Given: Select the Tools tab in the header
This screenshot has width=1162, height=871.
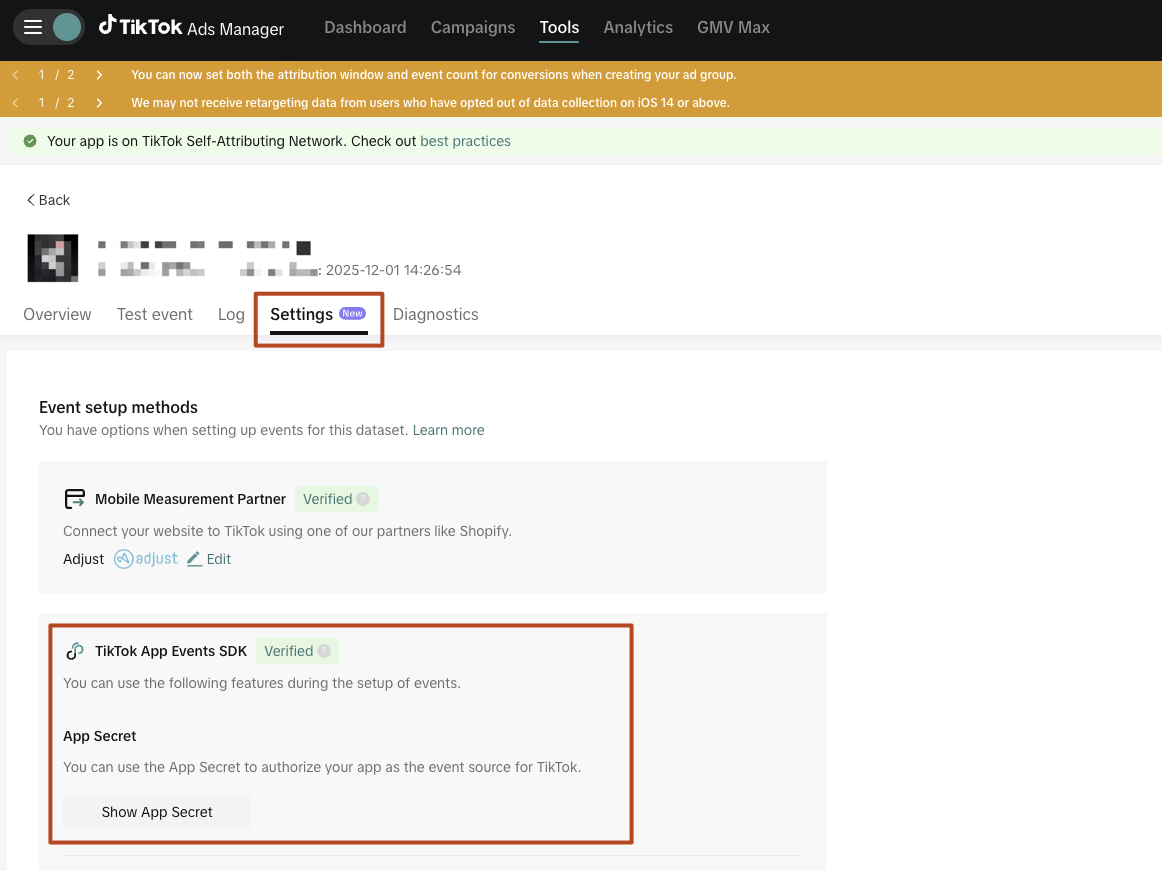Looking at the screenshot, I should click(x=560, y=27).
